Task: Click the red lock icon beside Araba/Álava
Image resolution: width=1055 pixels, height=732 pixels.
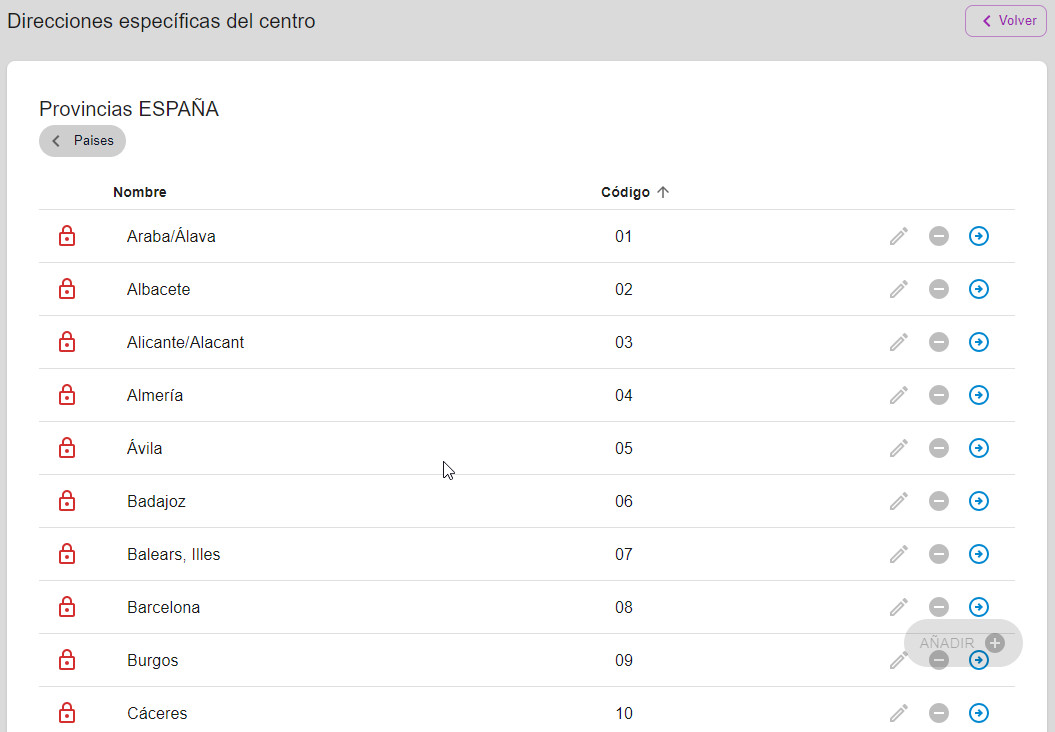Action: [67, 236]
